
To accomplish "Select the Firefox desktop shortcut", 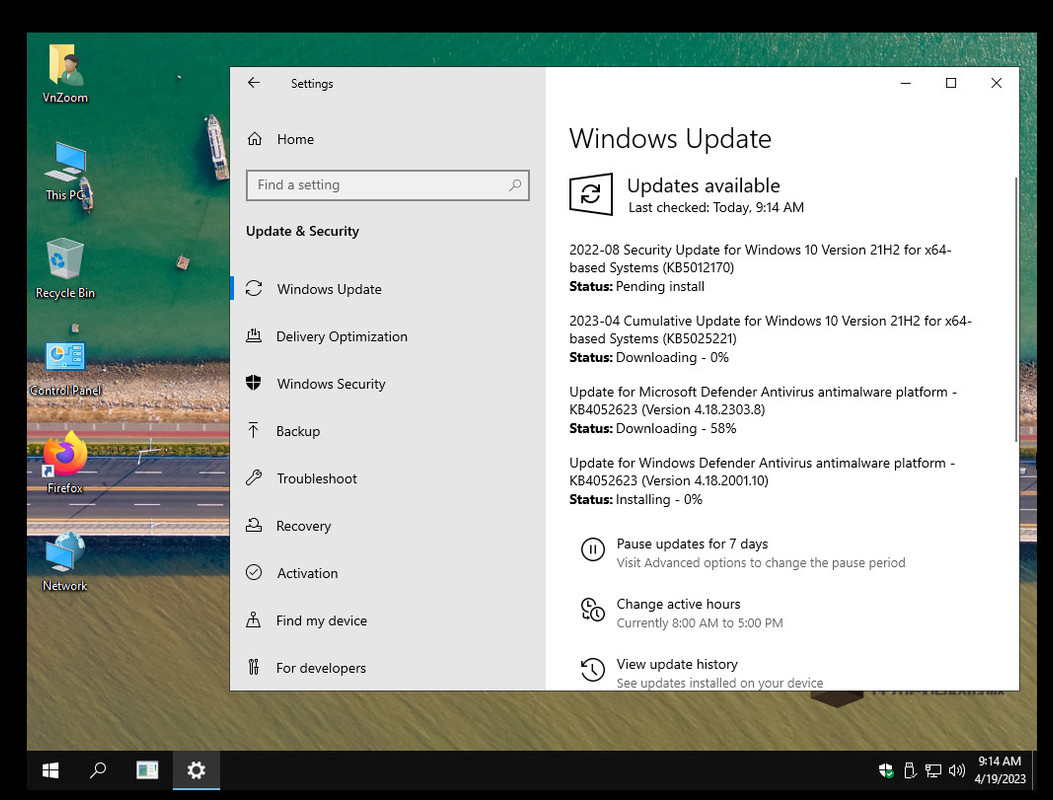I will tap(65, 463).
